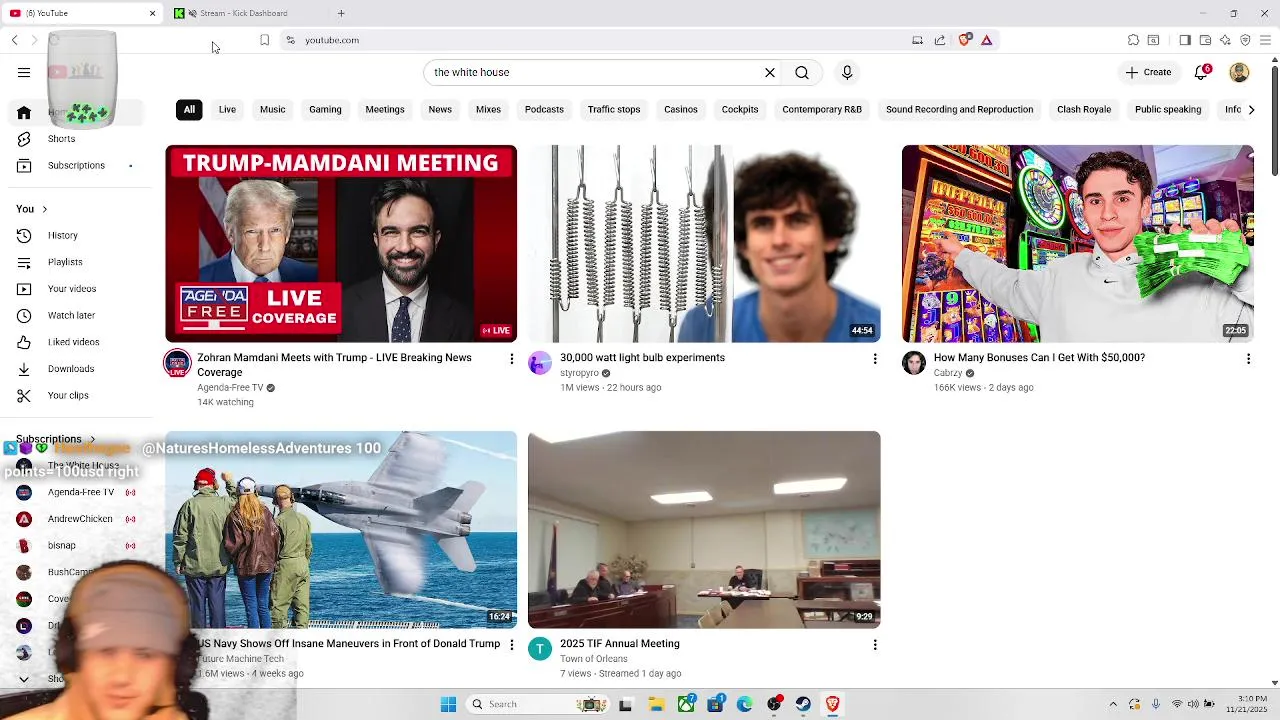Open File Explorer from the taskbar
Screen dimensions: 1280x720
(x=656, y=704)
